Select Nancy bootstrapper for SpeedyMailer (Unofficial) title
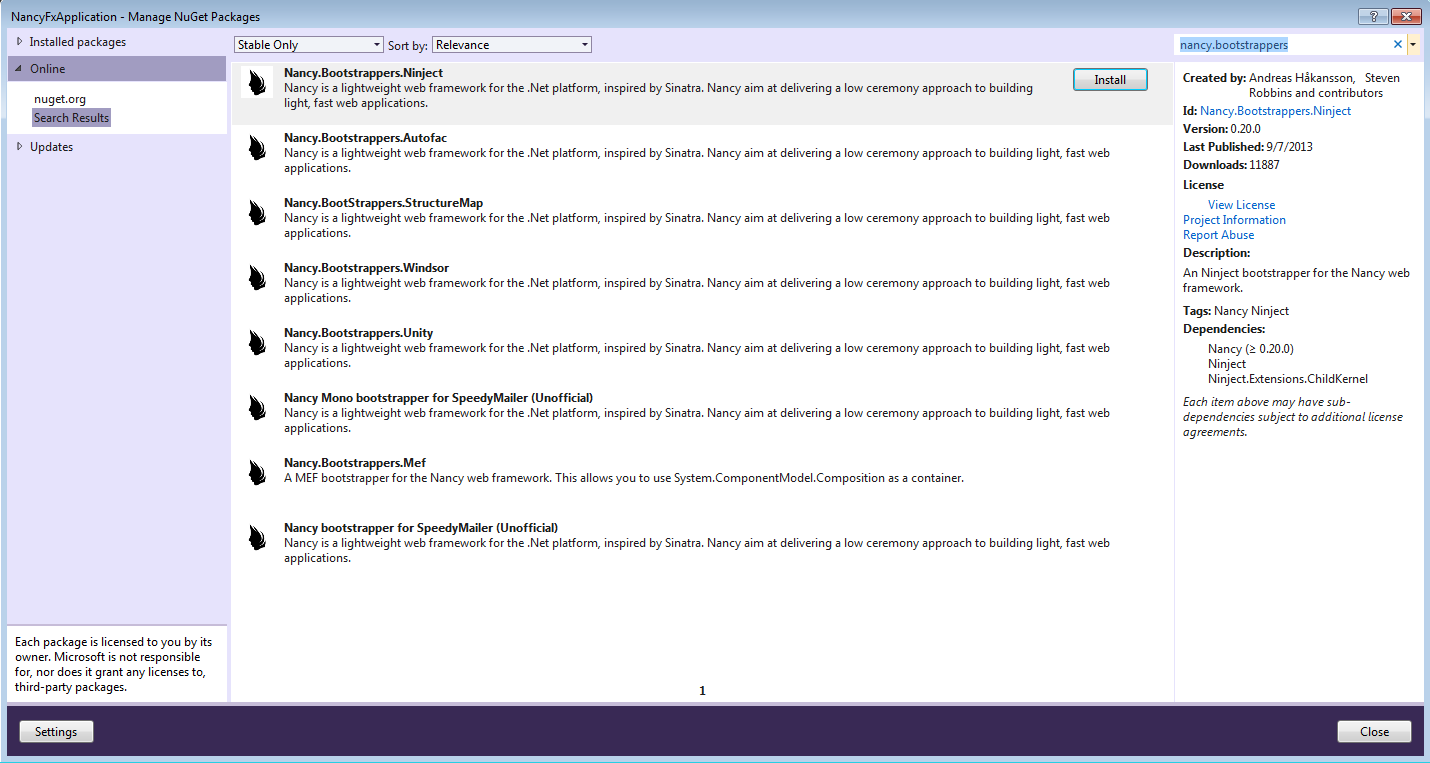This screenshot has height=763, width=1430. (x=421, y=528)
